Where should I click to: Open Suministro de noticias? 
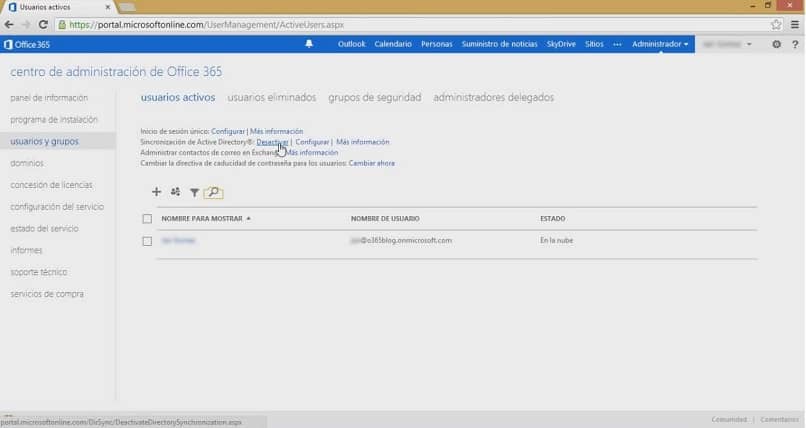[499, 44]
